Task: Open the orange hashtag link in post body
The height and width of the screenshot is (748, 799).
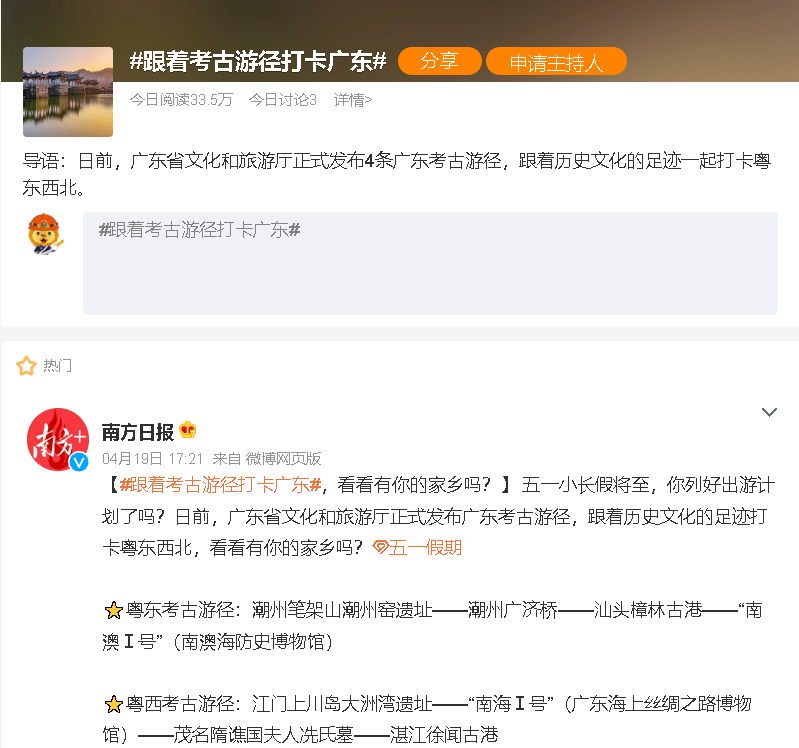Action: (x=219, y=485)
